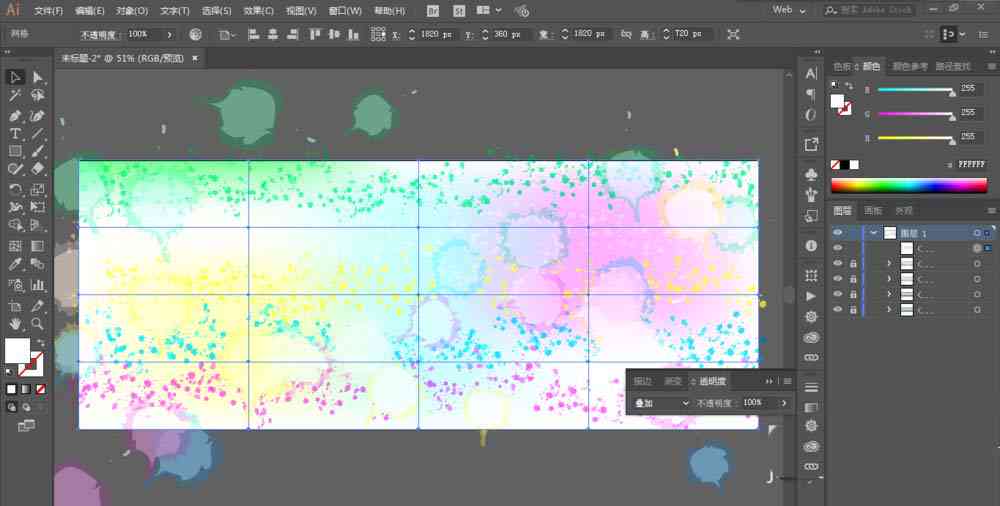Open the Layers panel flyout menu
Screen dimensions: 1000x506
991,211
